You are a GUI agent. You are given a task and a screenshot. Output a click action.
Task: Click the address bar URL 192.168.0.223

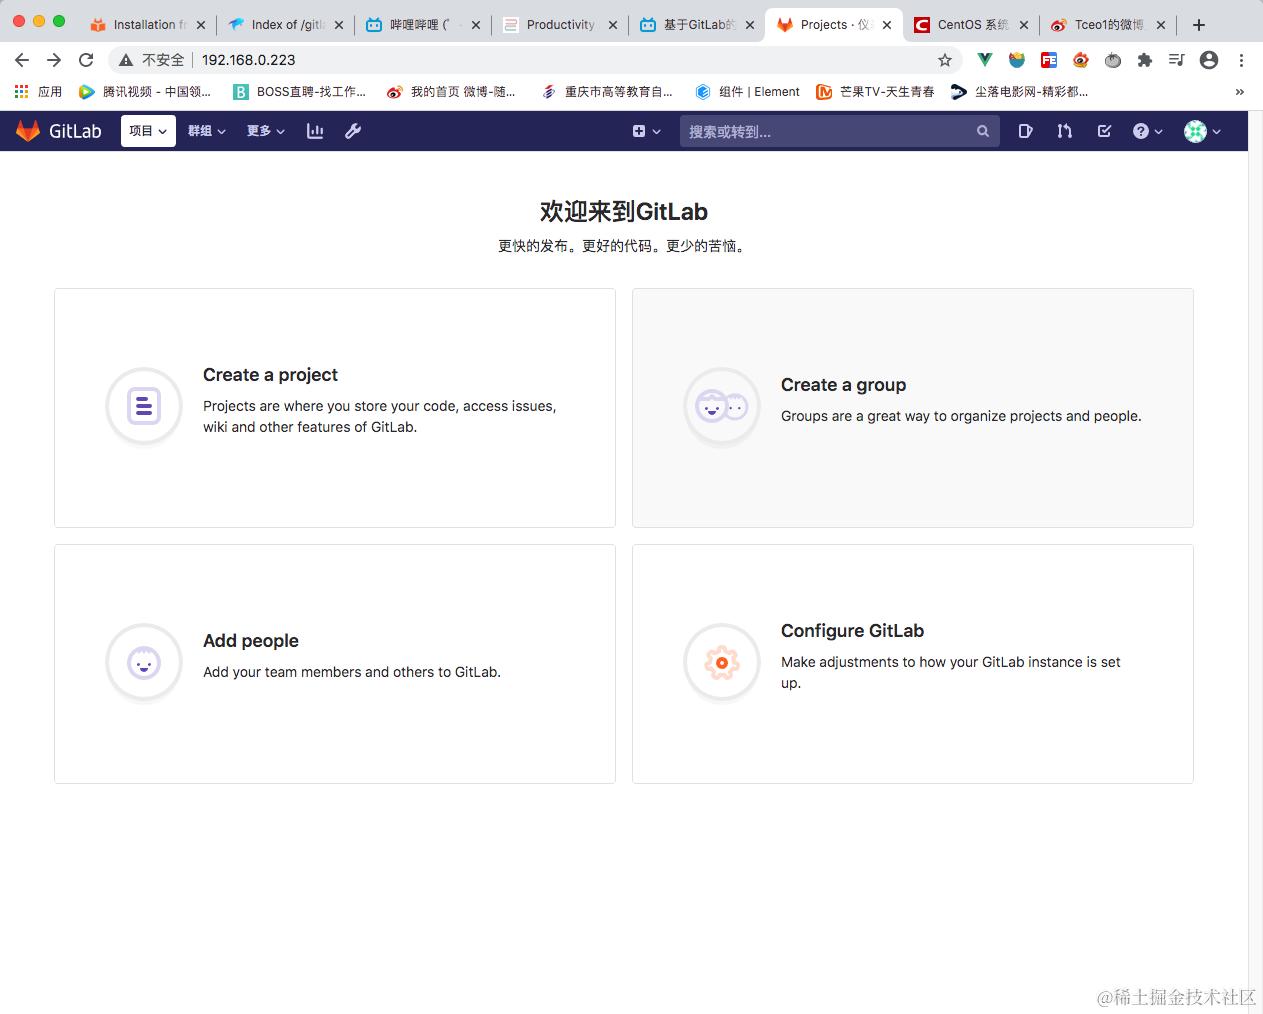tap(249, 60)
